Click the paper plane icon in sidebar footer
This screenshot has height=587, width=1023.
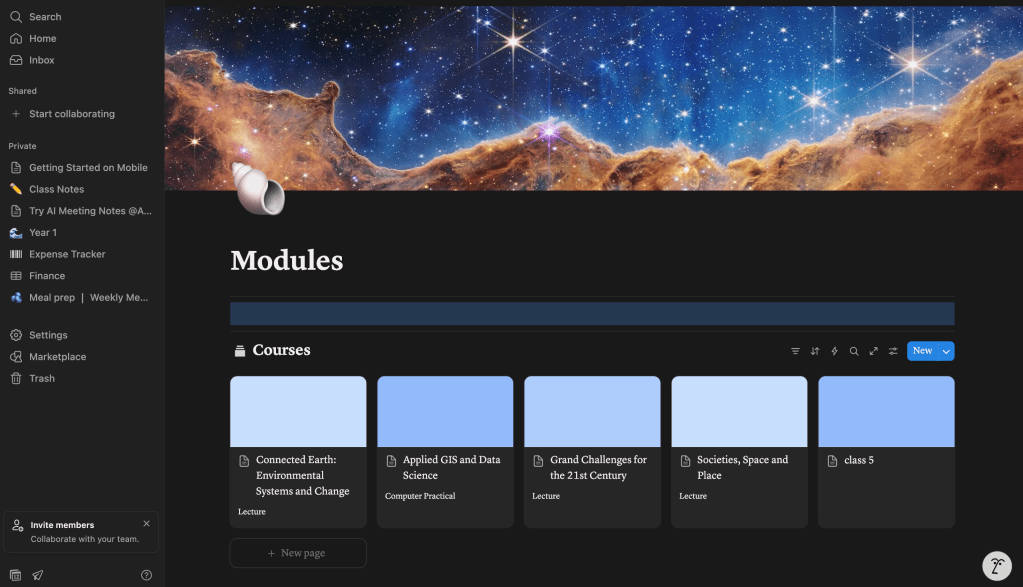click(38, 575)
